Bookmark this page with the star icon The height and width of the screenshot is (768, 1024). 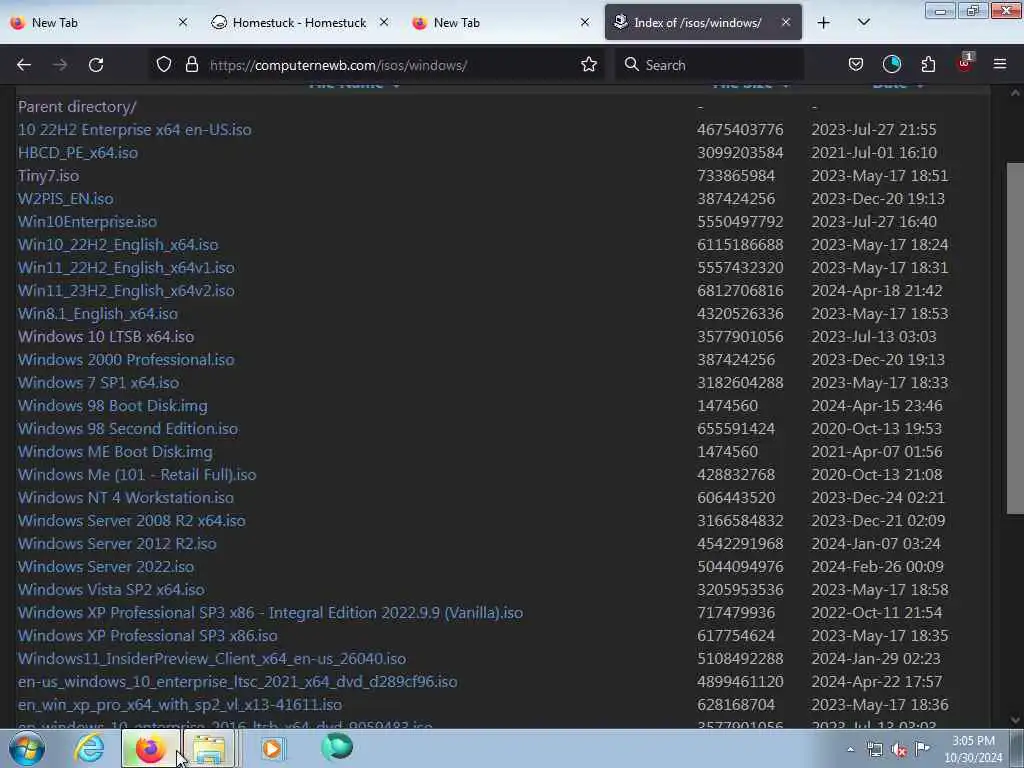pos(588,65)
